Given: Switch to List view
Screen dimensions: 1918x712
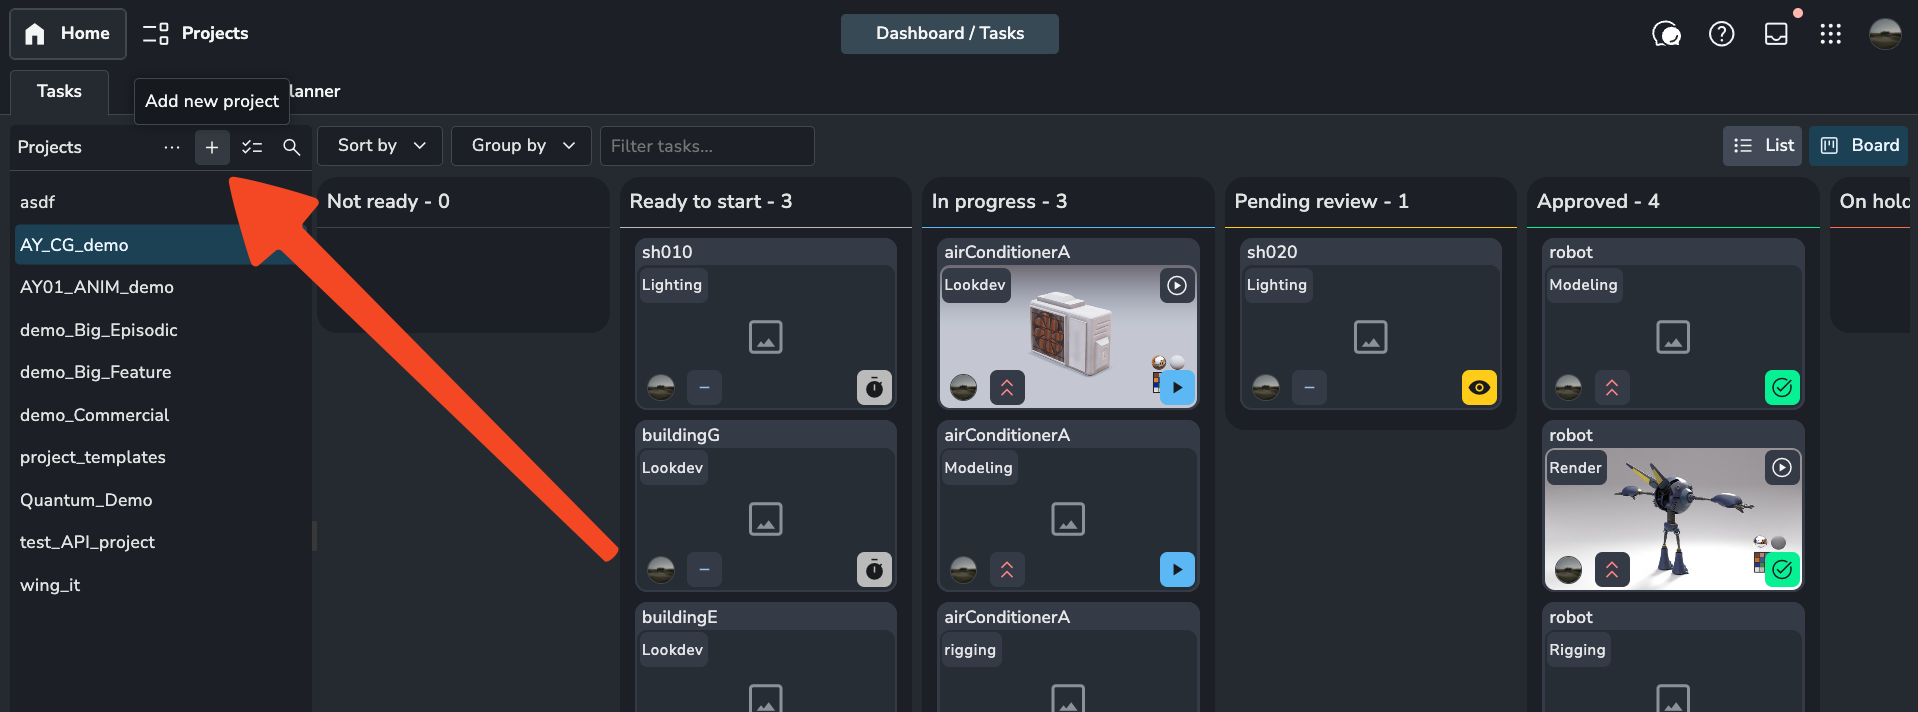Looking at the screenshot, I should 1762,146.
